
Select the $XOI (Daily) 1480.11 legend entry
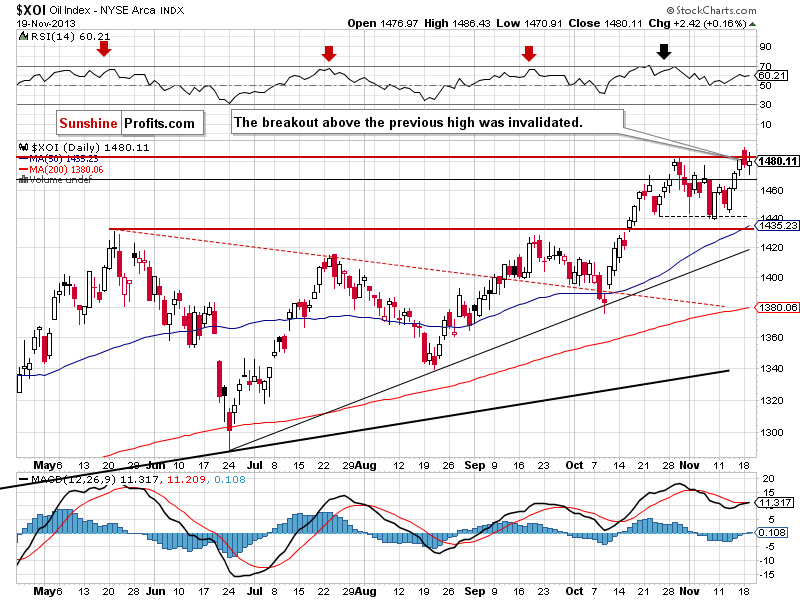tap(90, 147)
